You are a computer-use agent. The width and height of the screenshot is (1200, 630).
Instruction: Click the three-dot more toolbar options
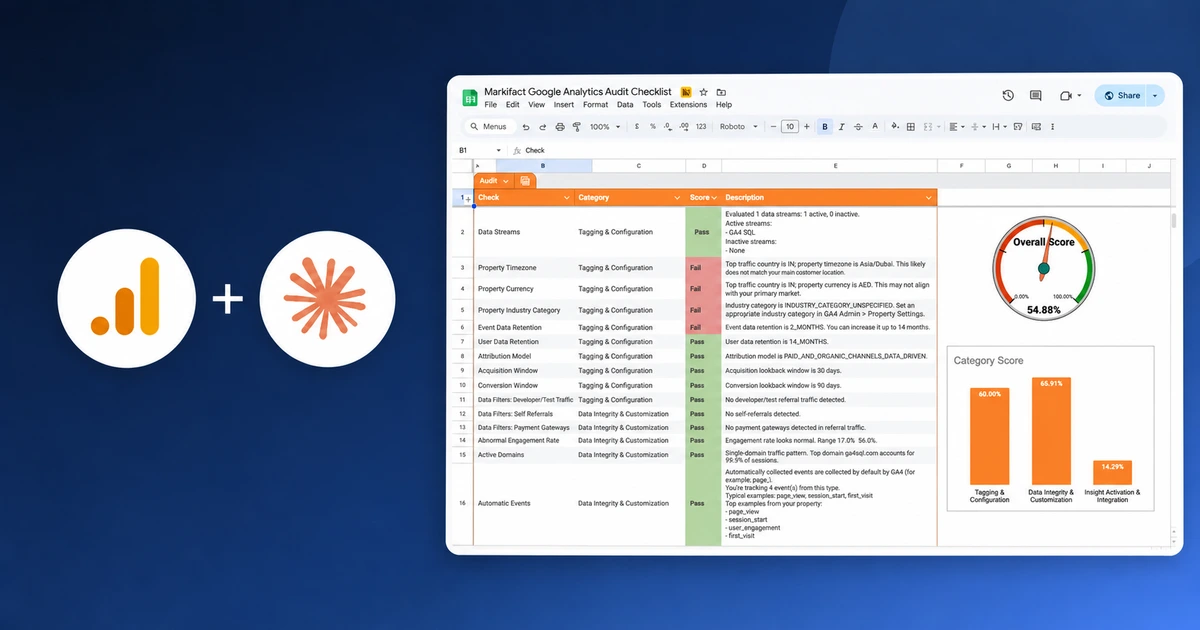click(x=1053, y=127)
